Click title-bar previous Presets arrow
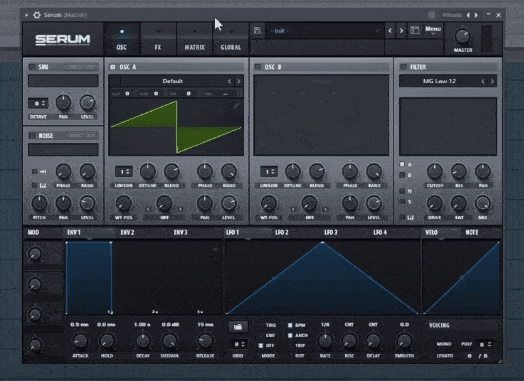524x381 pixels. pyautogui.click(x=468, y=15)
